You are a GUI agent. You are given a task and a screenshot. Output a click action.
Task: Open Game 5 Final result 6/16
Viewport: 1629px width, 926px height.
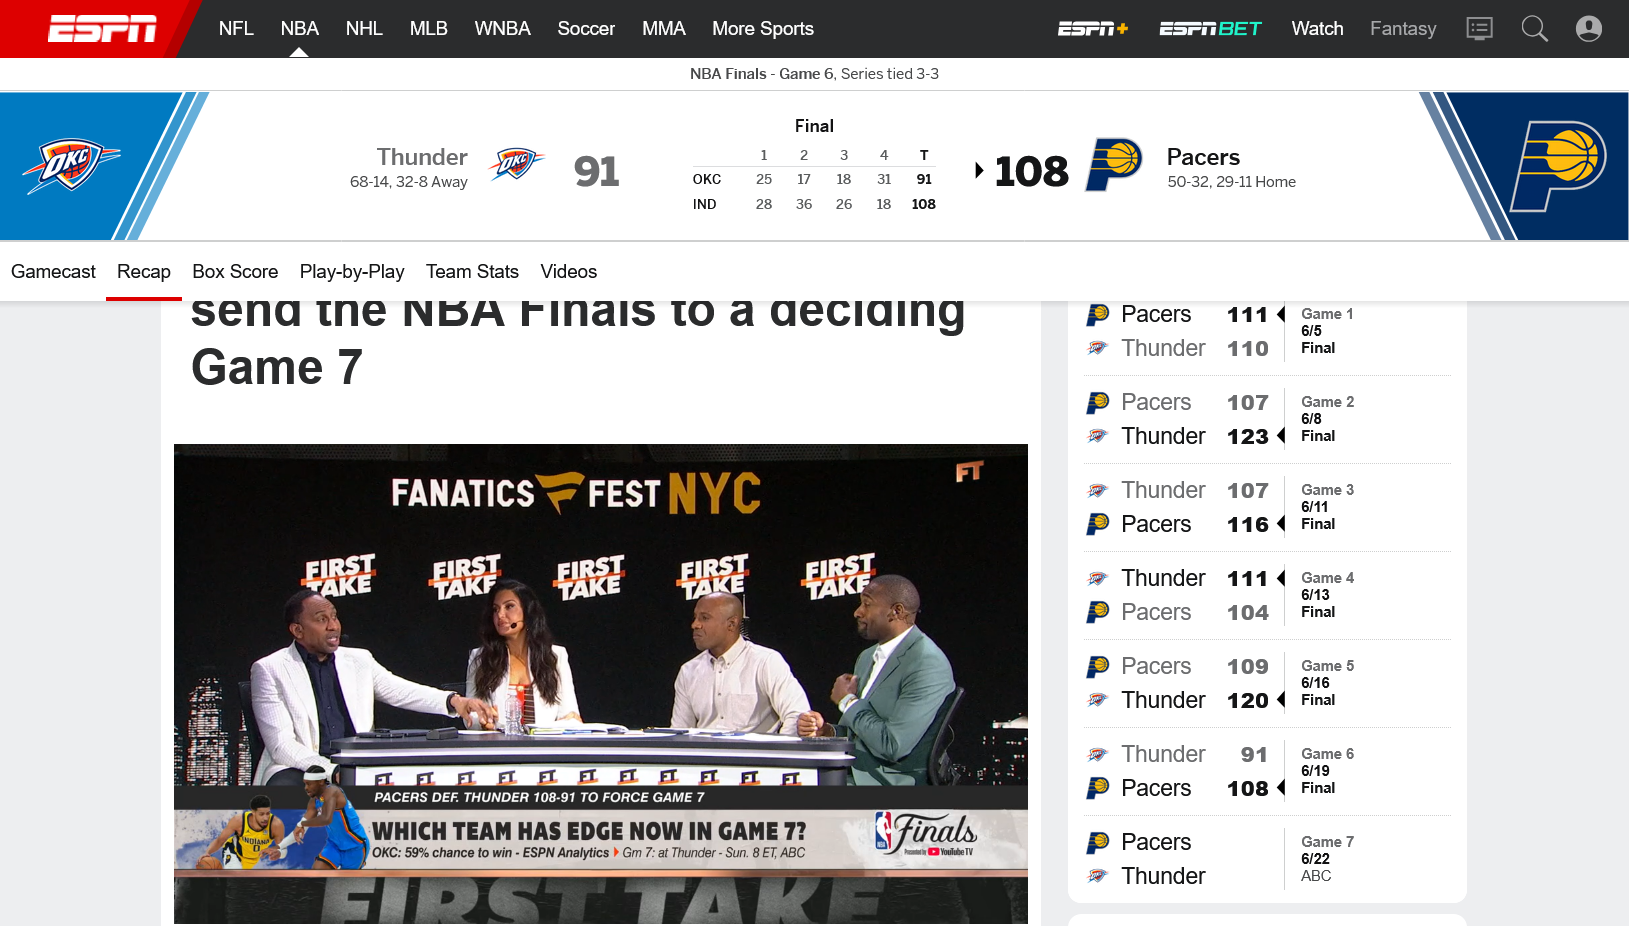tap(1327, 683)
